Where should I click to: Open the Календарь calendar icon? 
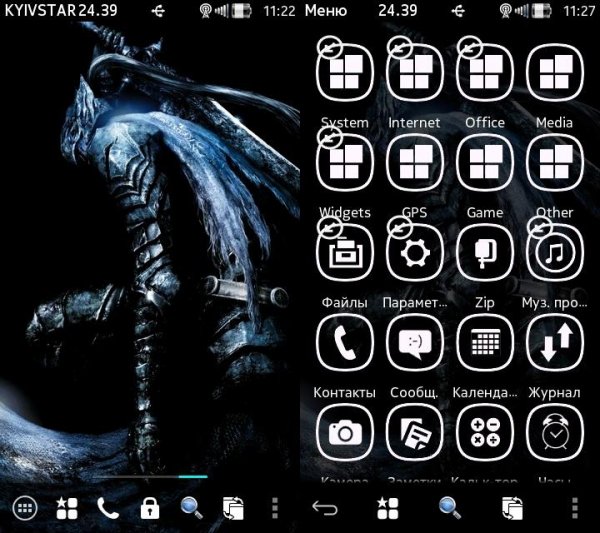coord(485,342)
